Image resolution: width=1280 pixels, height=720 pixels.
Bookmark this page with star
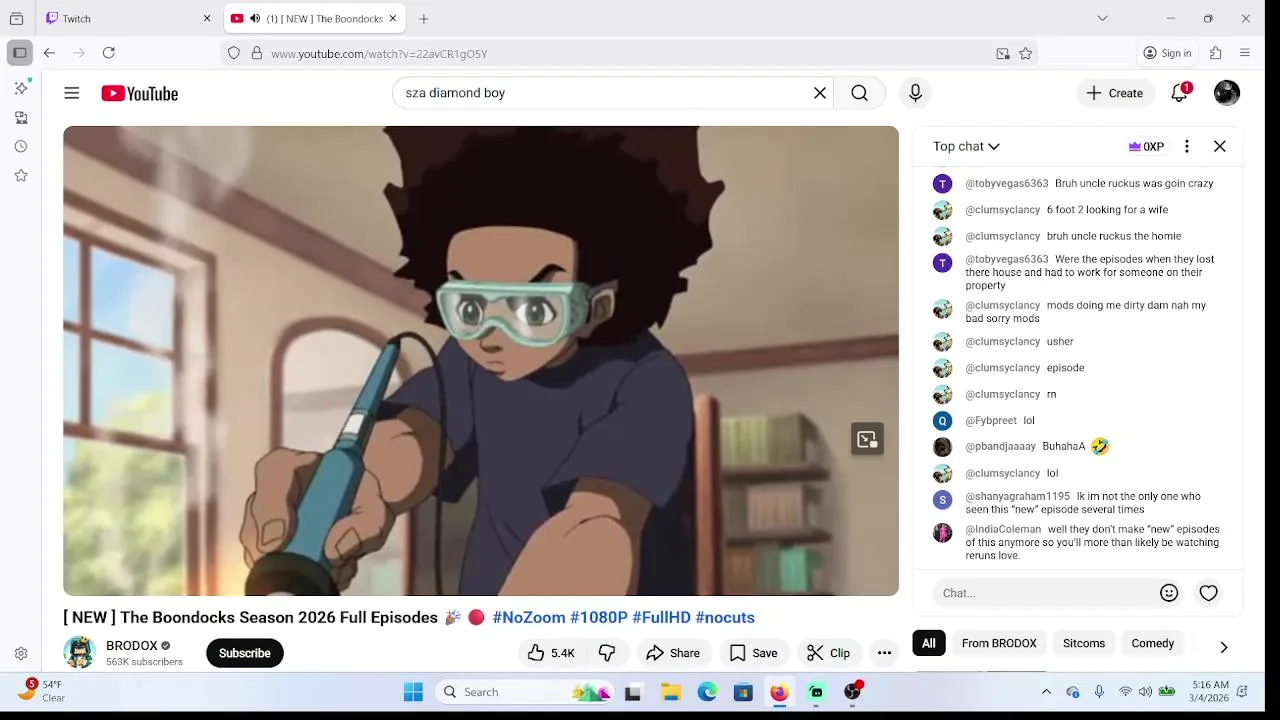point(1026,54)
